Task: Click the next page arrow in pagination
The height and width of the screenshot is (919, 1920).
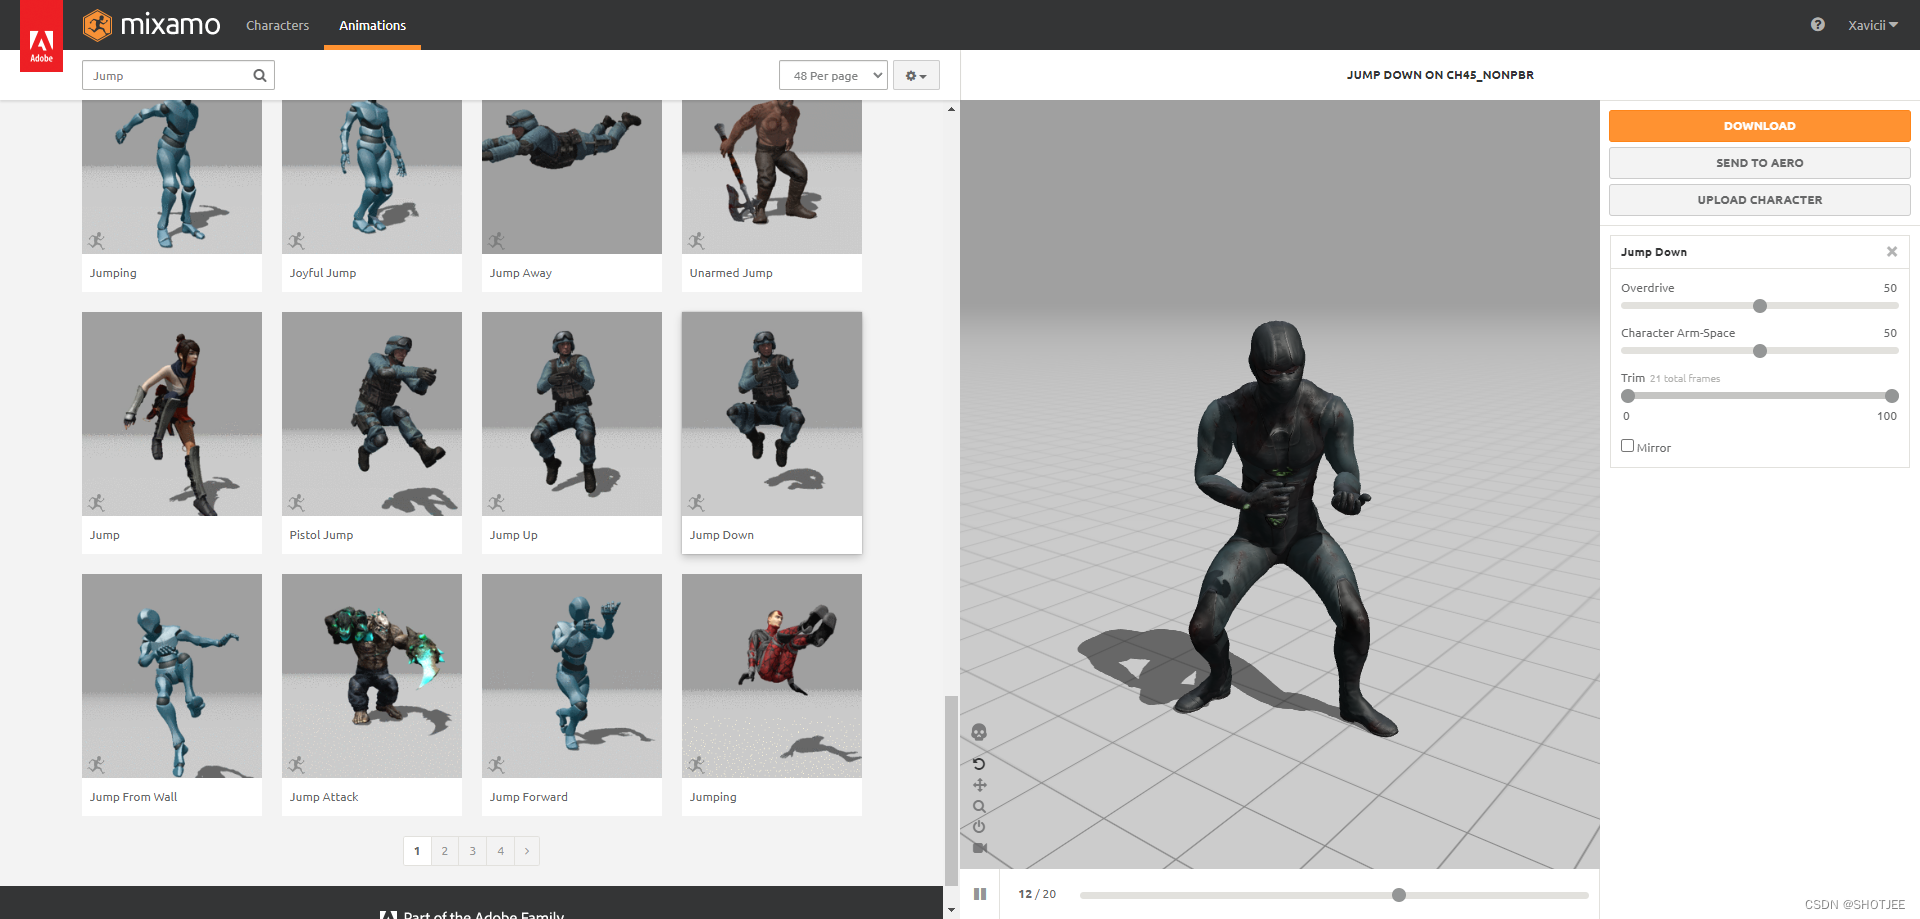Action: 527,851
